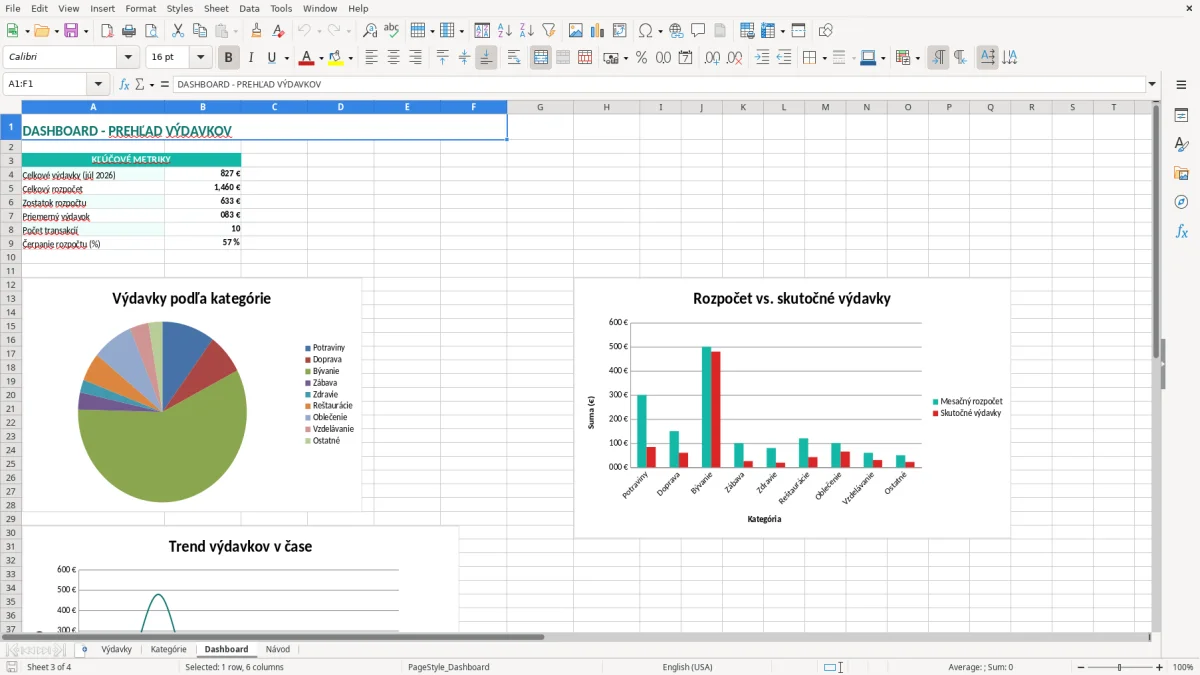Click the Insert Comment icon
The height and width of the screenshot is (675, 1200).
click(697, 31)
